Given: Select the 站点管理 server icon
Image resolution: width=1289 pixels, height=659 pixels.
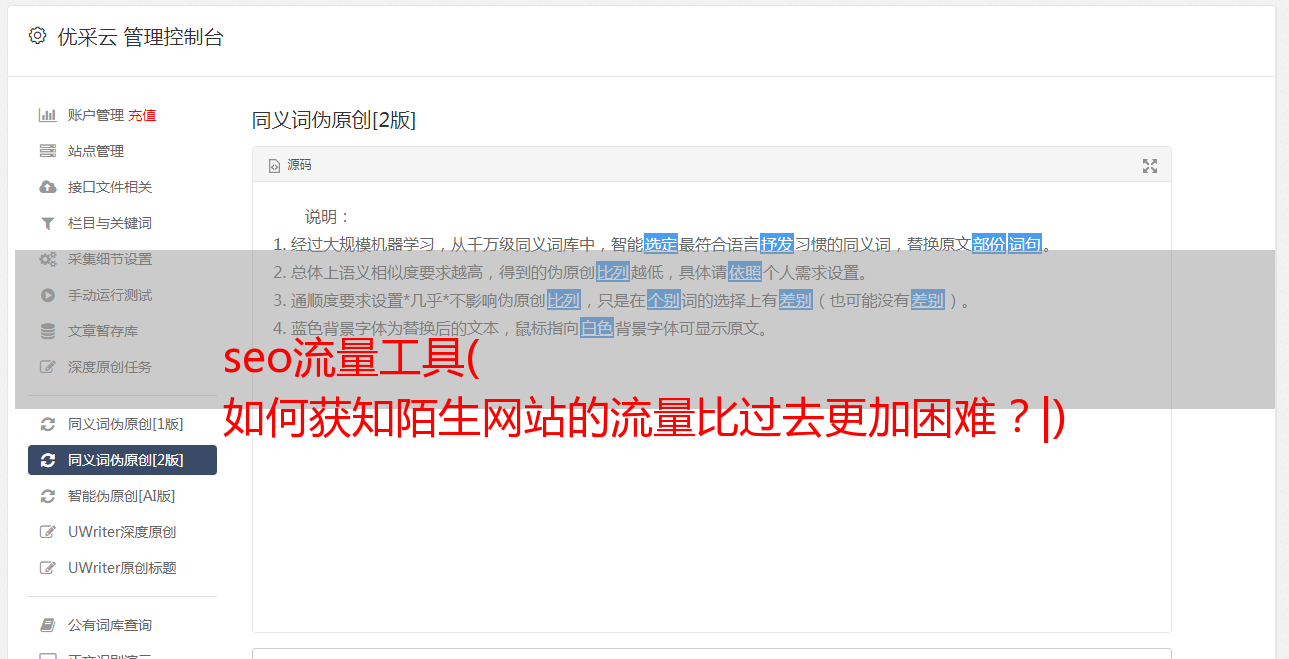Looking at the screenshot, I should click(47, 151).
